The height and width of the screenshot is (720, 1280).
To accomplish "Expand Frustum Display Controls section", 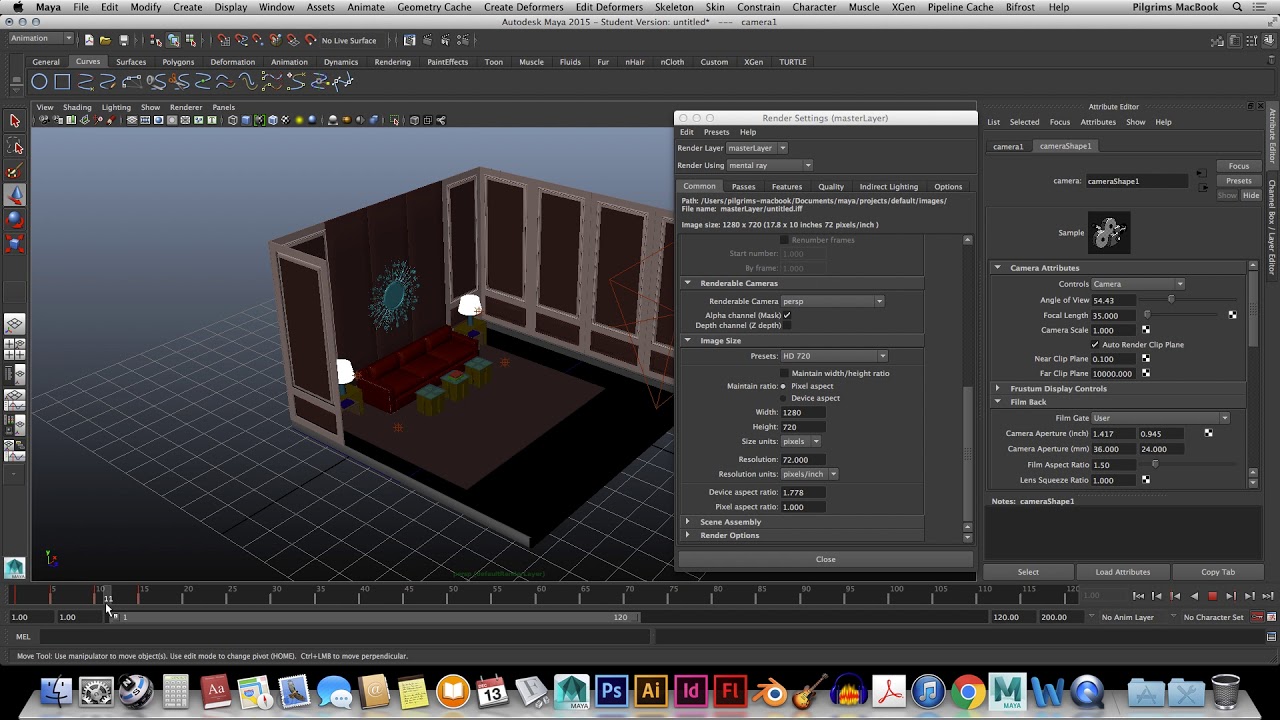I will click(x=997, y=388).
